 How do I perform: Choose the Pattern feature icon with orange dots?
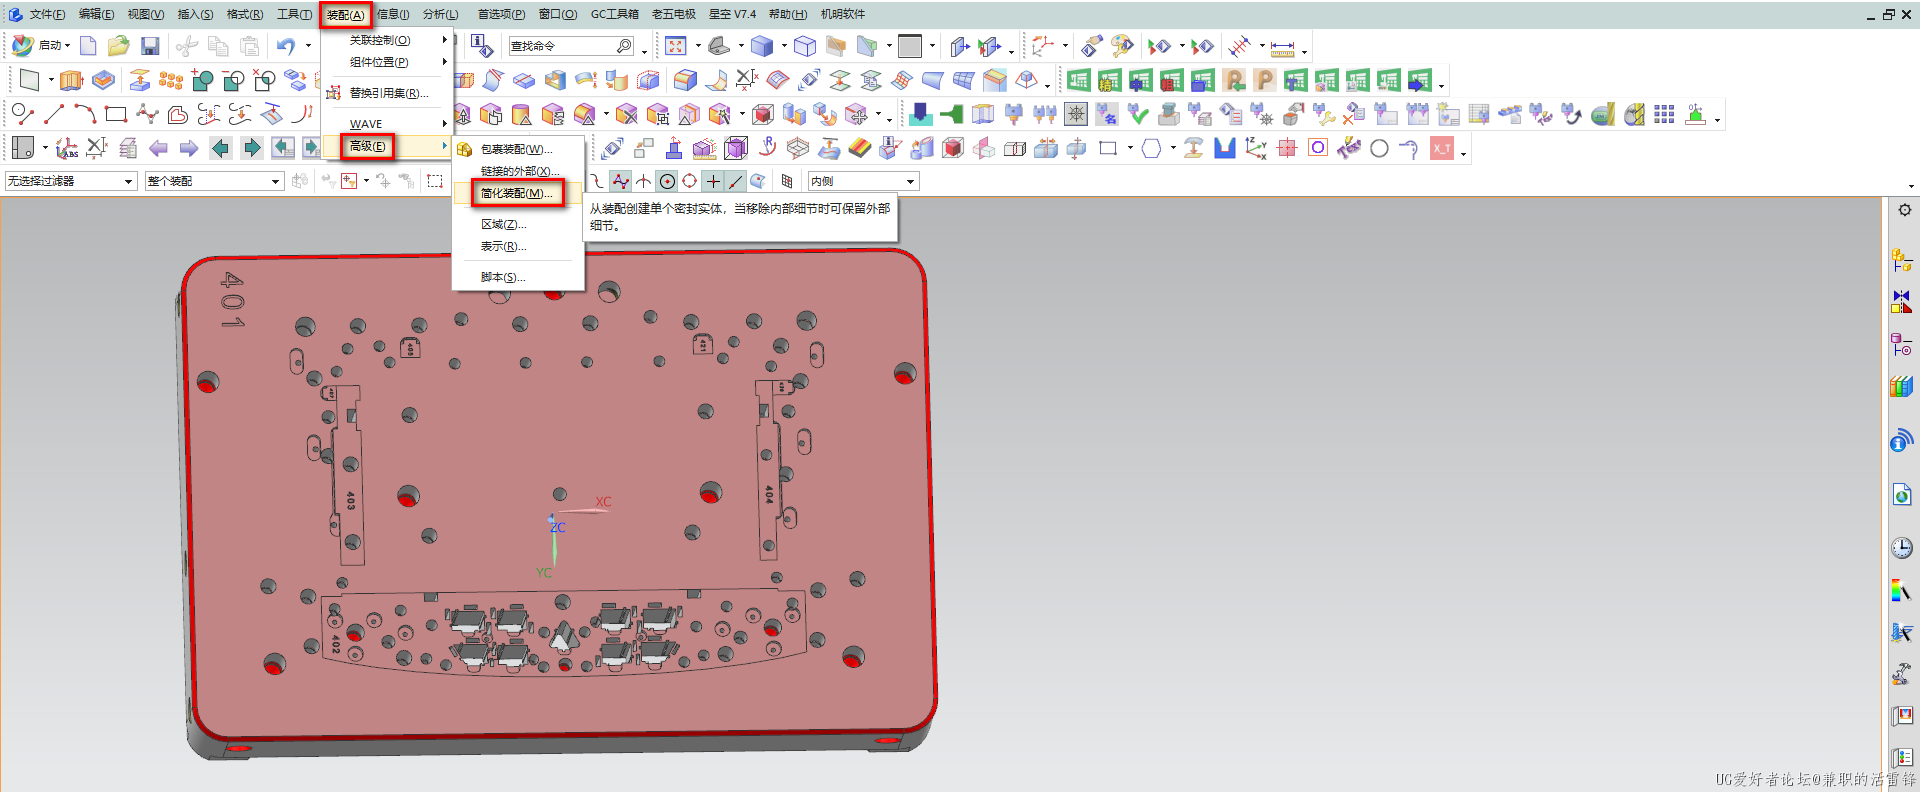tap(171, 80)
